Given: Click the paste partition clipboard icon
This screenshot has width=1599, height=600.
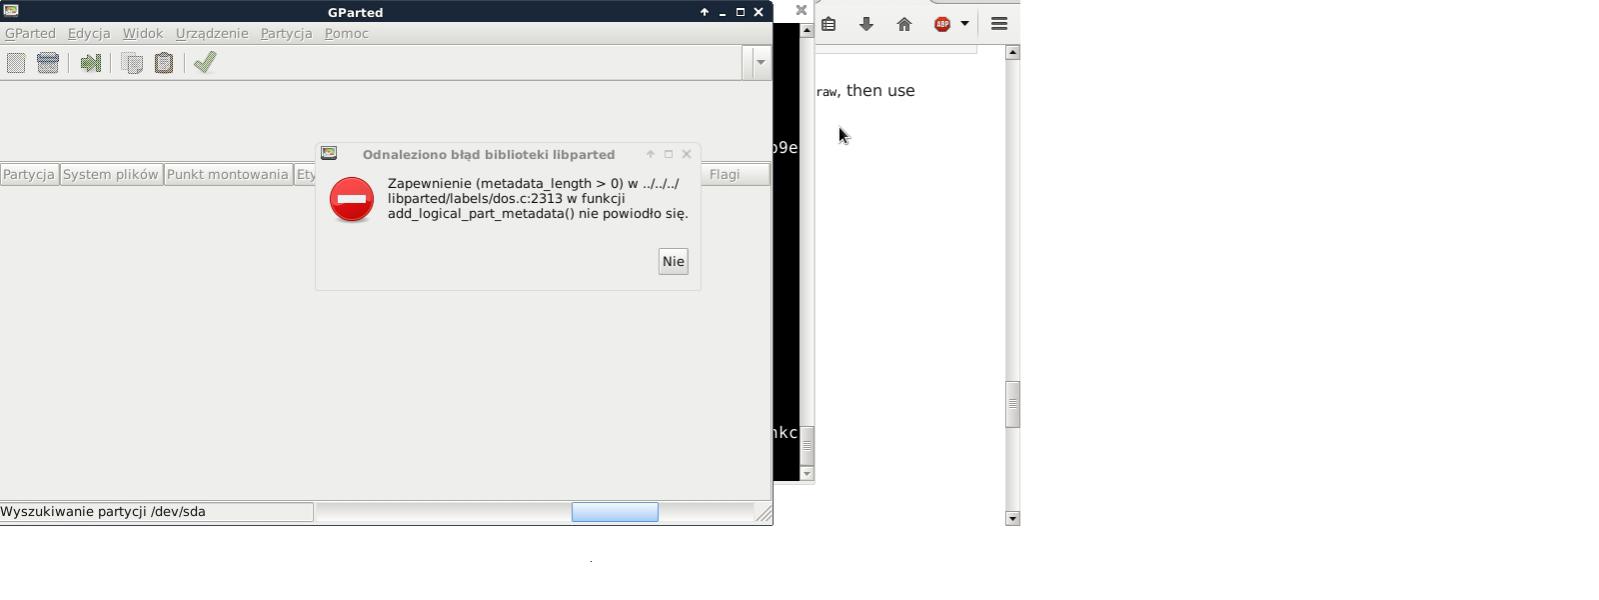Looking at the screenshot, I should (164, 63).
